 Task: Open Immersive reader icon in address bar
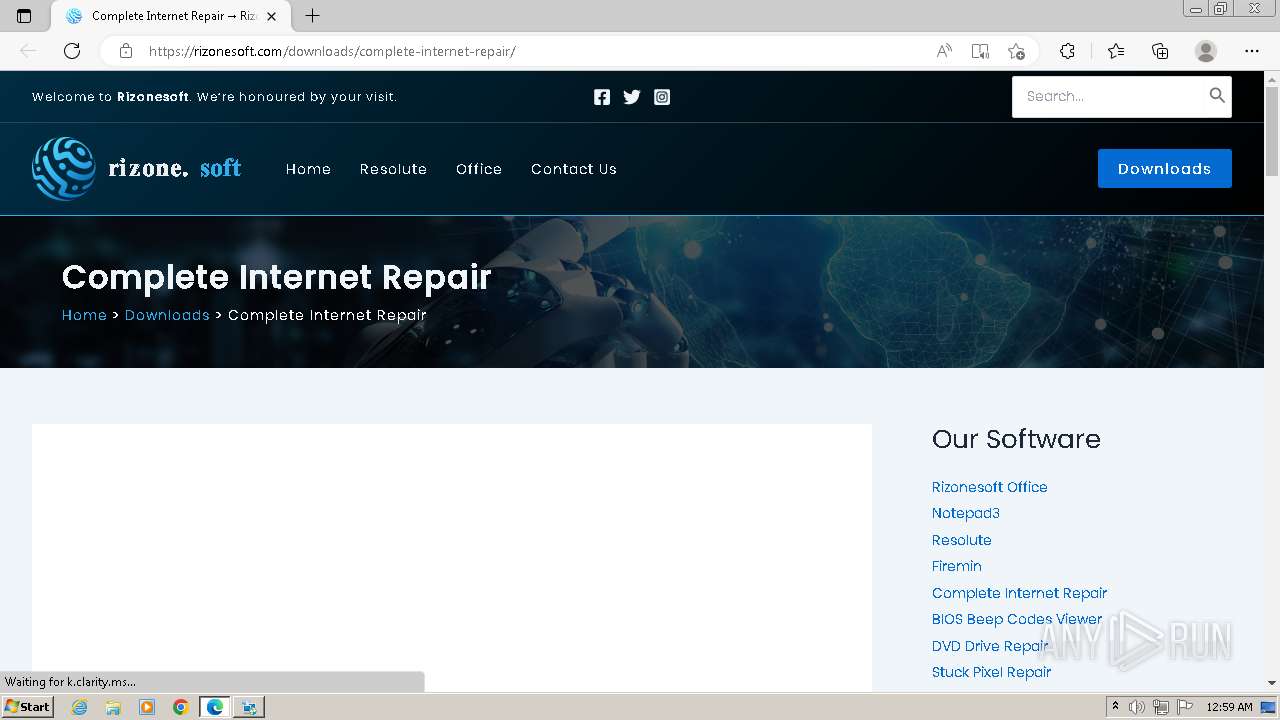[x=980, y=51]
